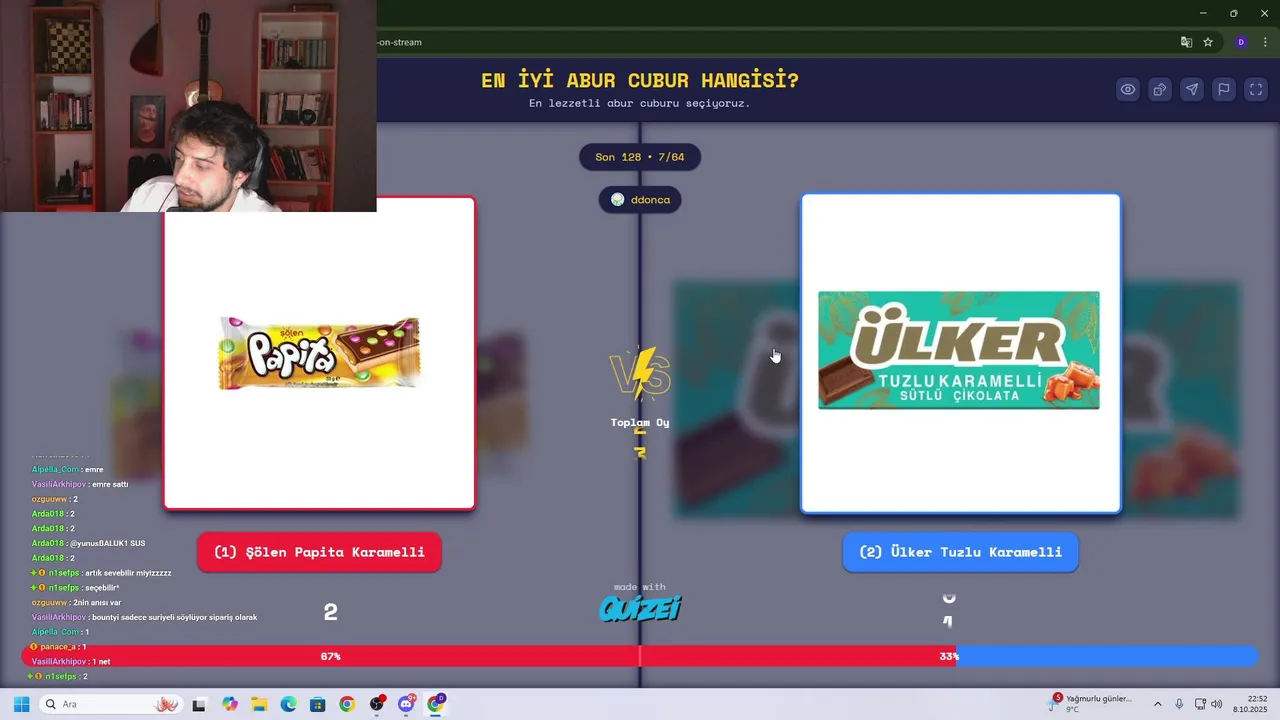Image resolution: width=1280 pixels, height=720 pixels.
Task: Open the first Chrome icon in taskbar
Action: (x=347, y=704)
